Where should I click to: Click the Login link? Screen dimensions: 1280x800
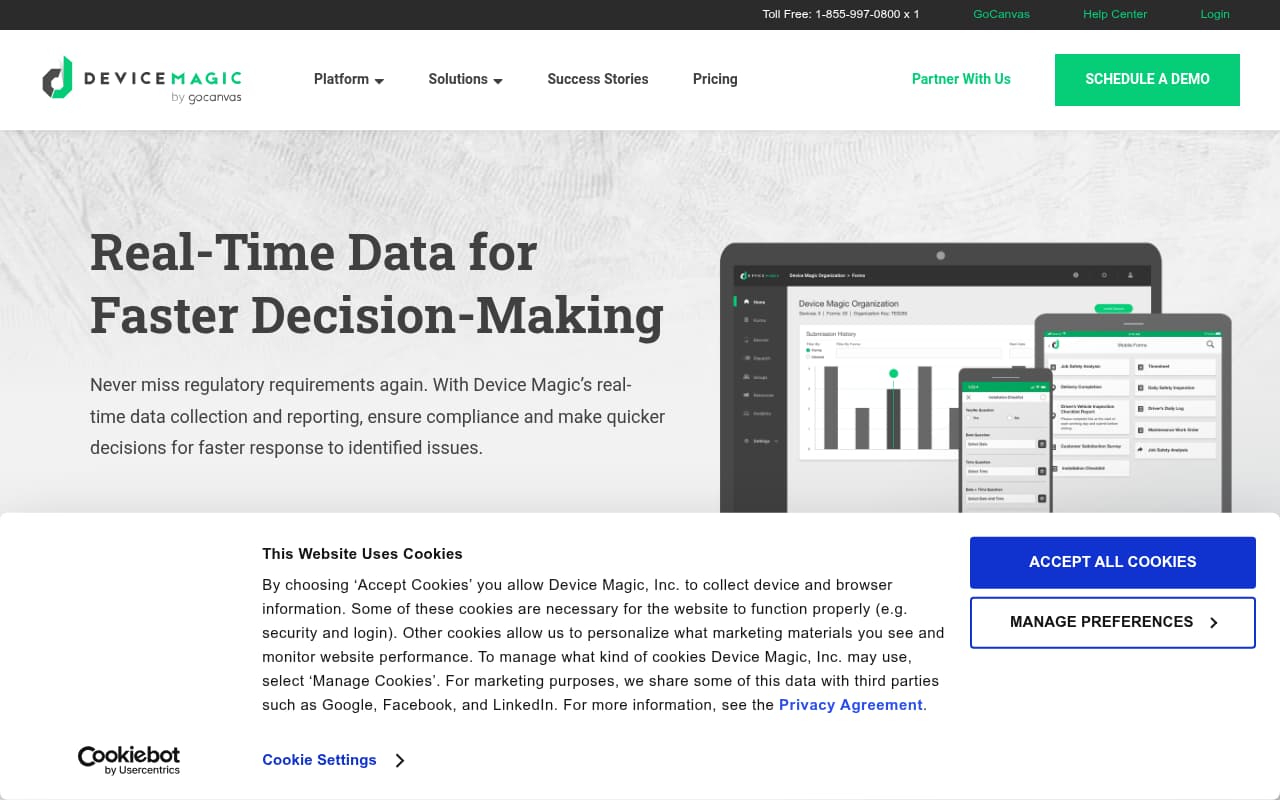(1215, 14)
